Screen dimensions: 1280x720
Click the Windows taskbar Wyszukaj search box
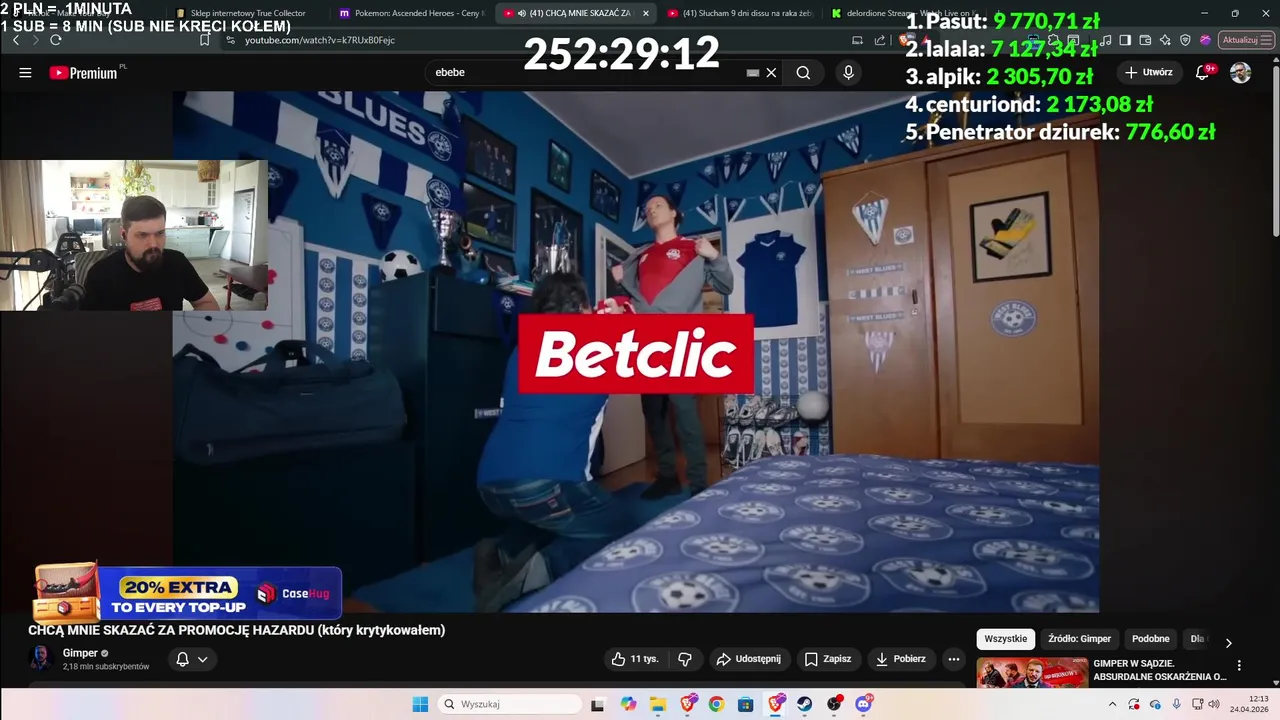pyautogui.click(x=509, y=704)
